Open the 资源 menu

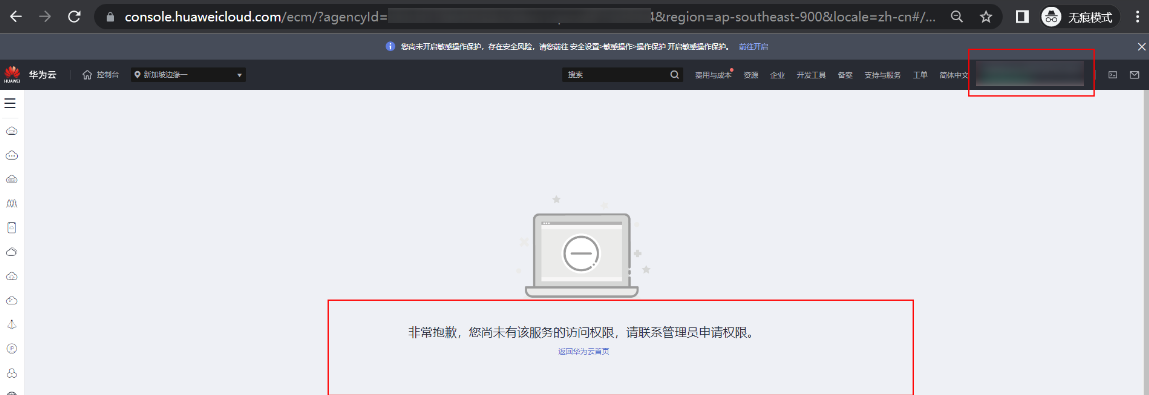click(750, 75)
